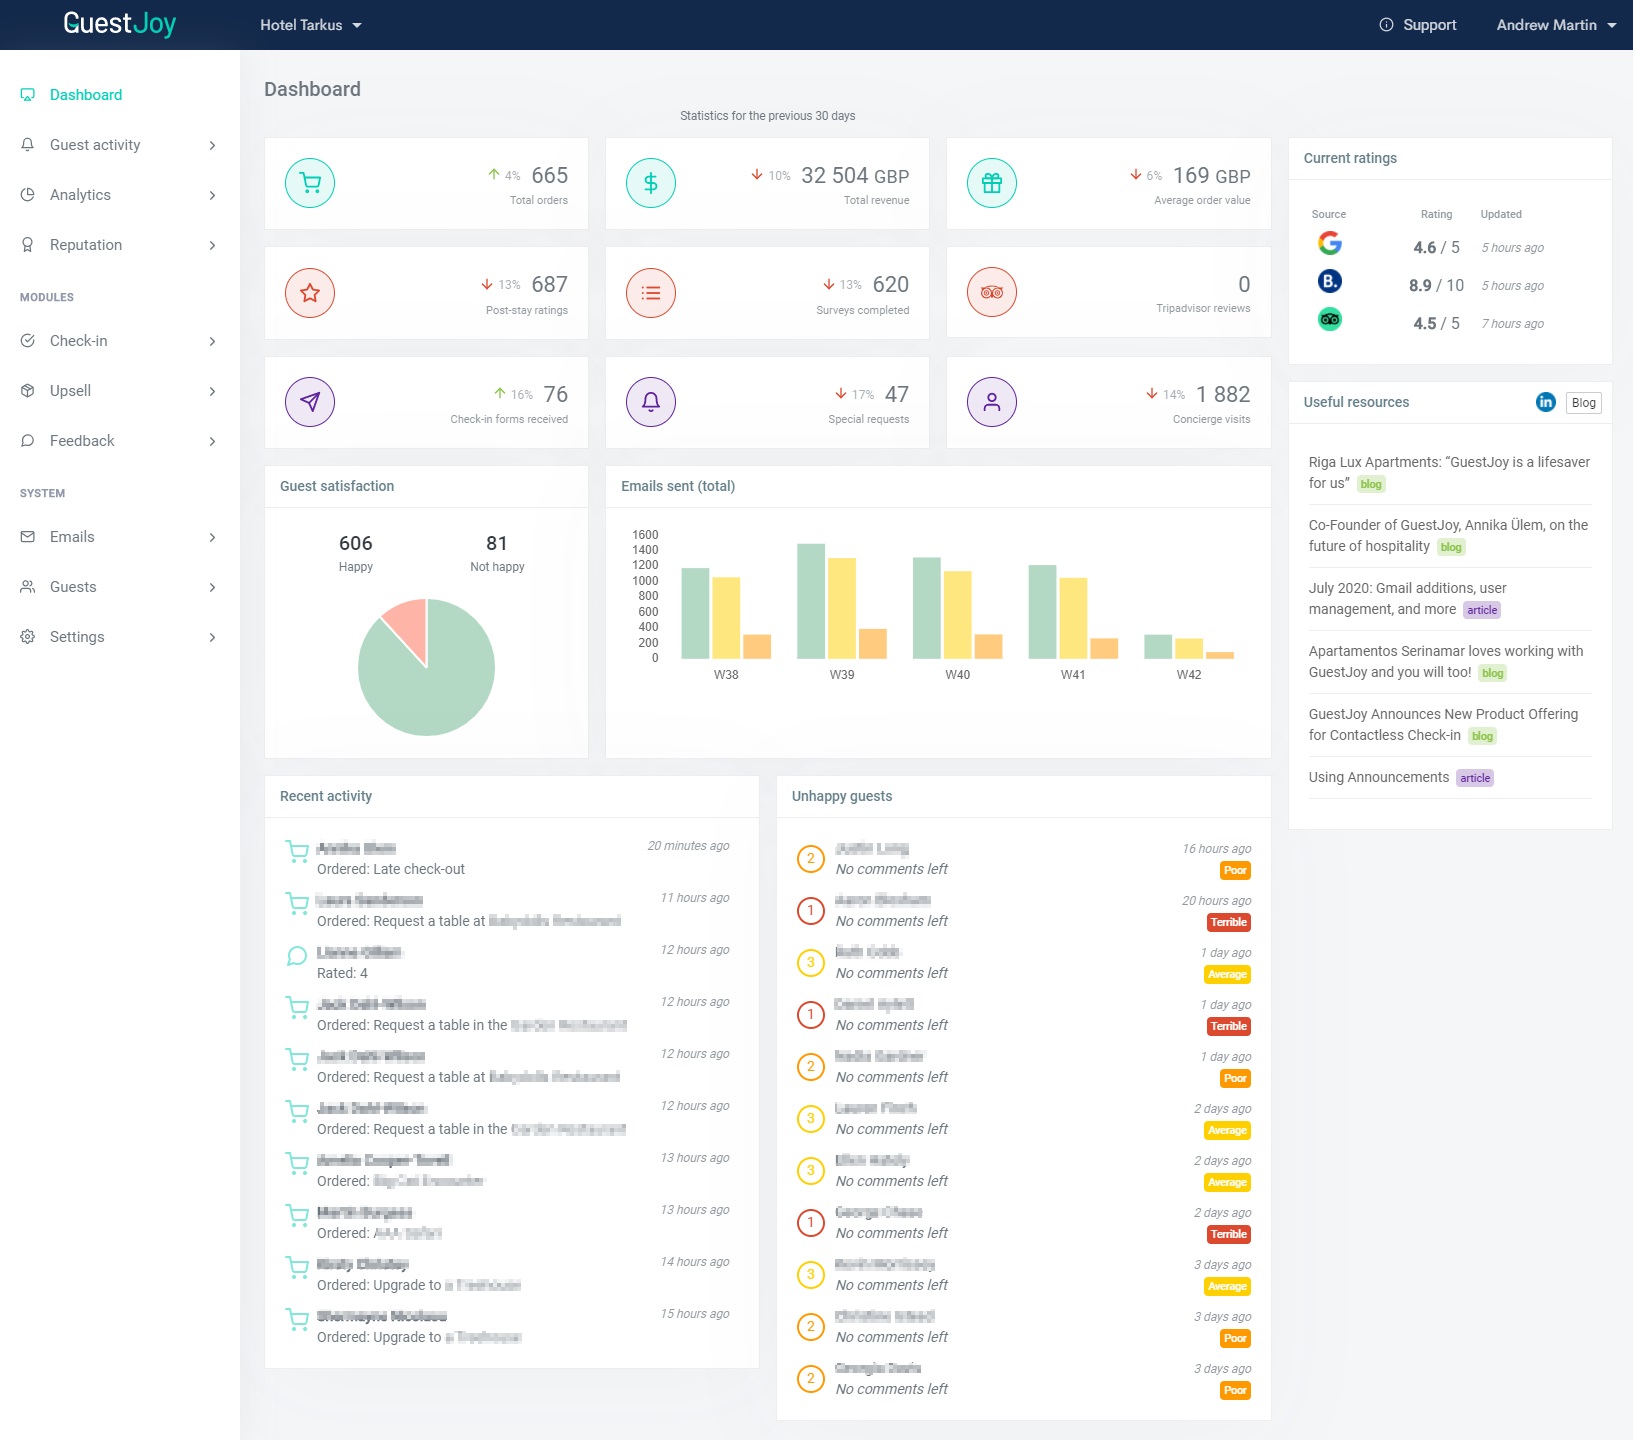Click the Surveys completed list icon

click(x=651, y=293)
